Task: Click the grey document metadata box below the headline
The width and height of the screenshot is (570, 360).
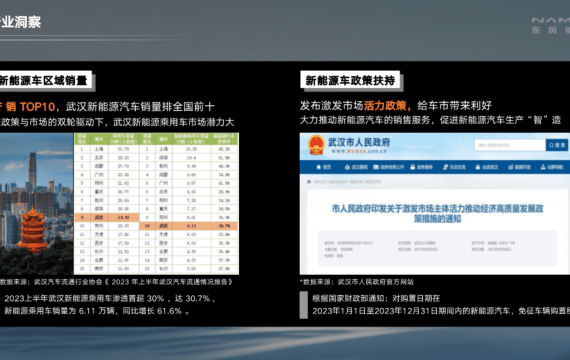Action: pos(437,249)
